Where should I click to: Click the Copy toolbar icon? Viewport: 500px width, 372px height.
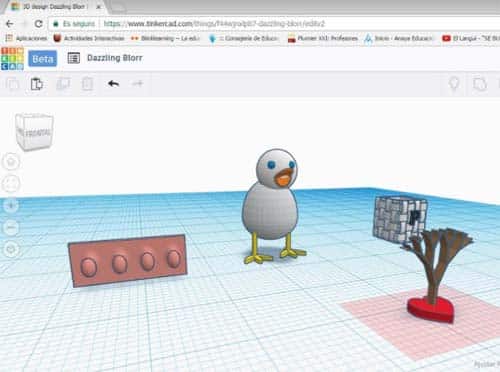[x=13, y=84]
